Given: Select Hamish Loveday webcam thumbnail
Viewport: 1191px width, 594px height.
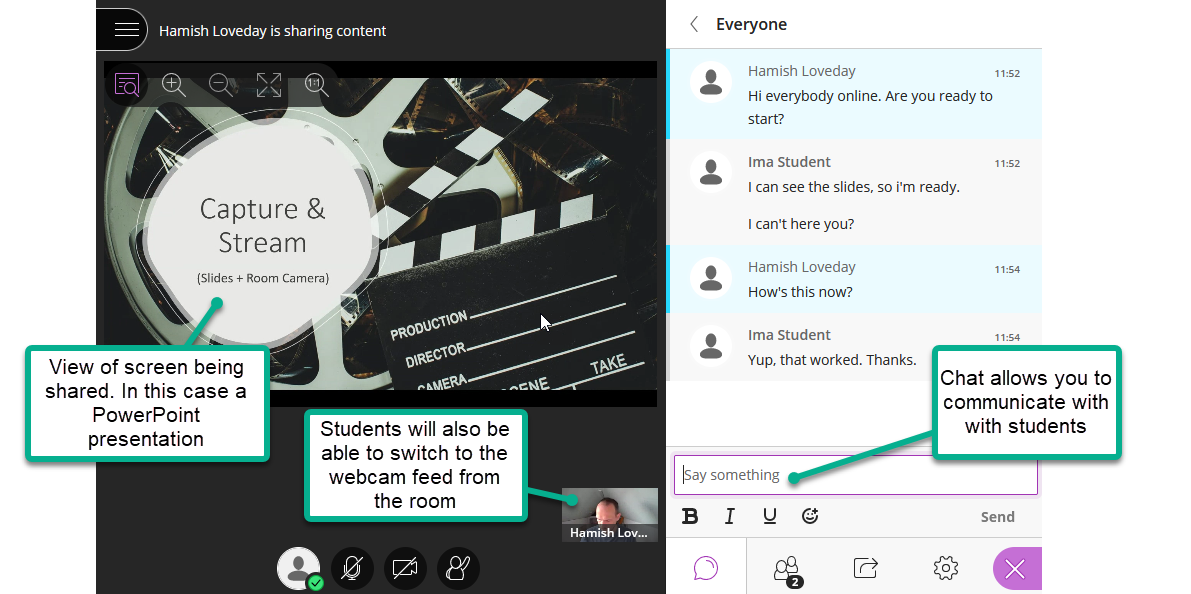Looking at the screenshot, I should [610, 514].
